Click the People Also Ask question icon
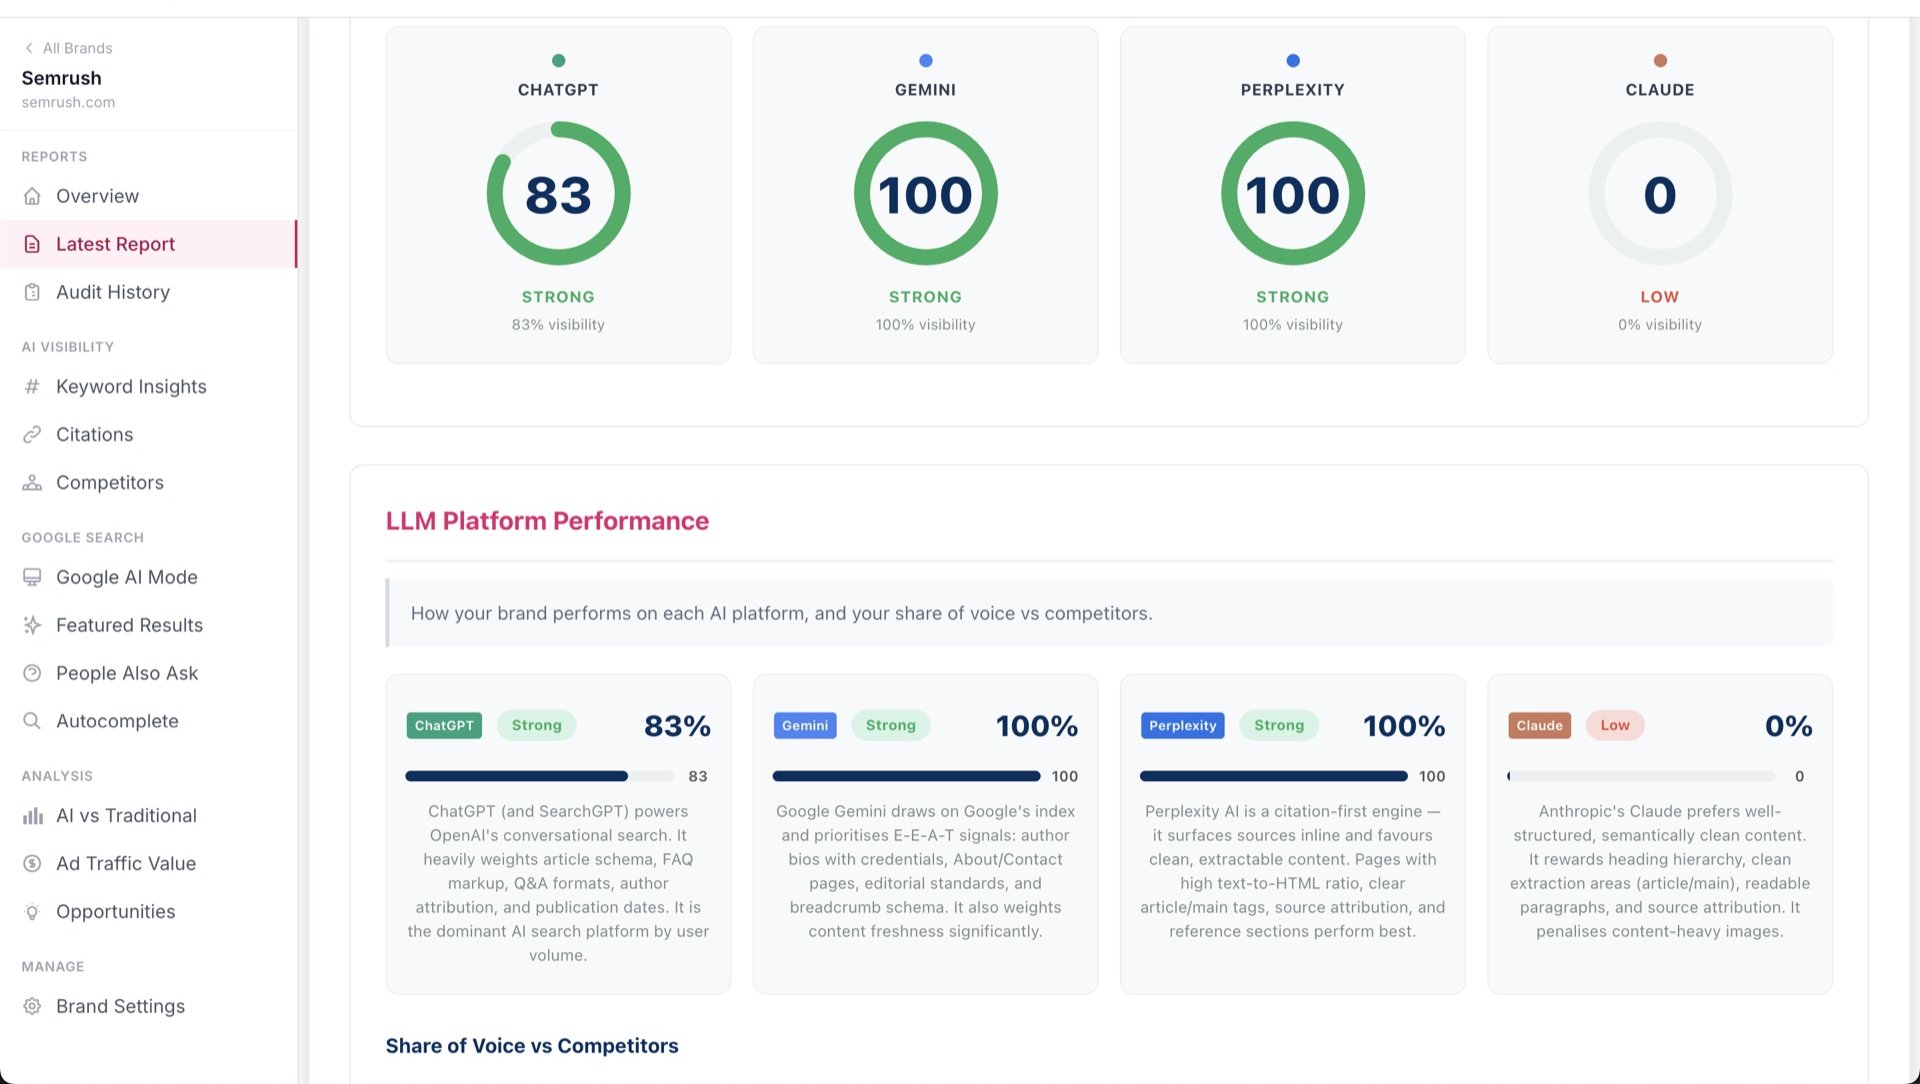The height and width of the screenshot is (1084, 1920). coord(32,673)
